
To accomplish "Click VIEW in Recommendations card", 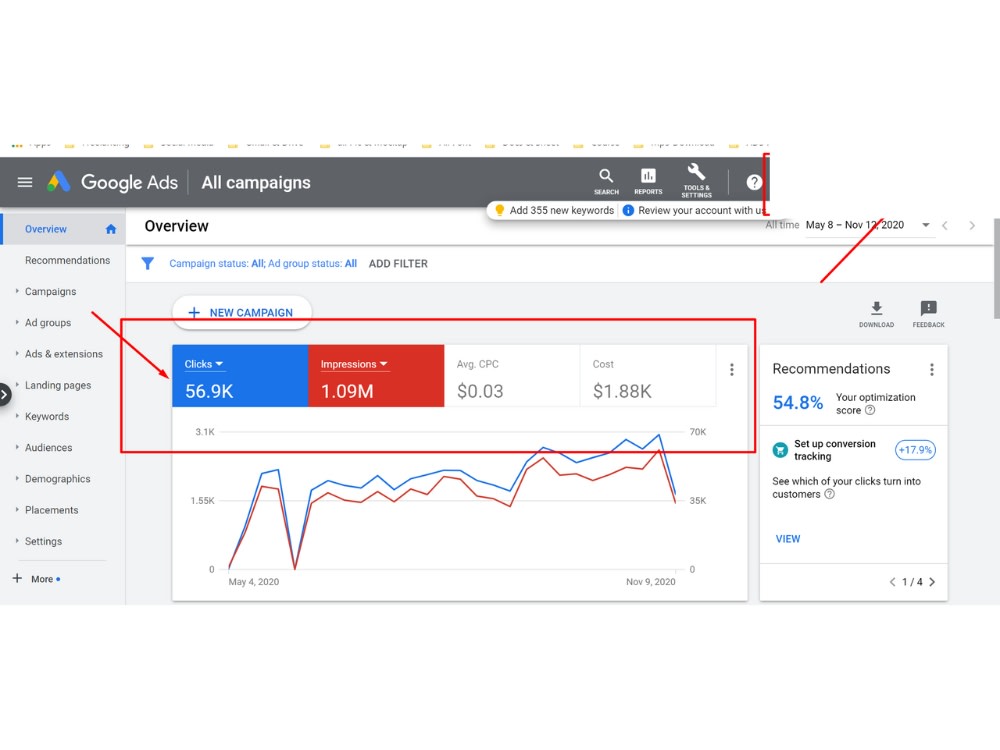I will 788,539.
